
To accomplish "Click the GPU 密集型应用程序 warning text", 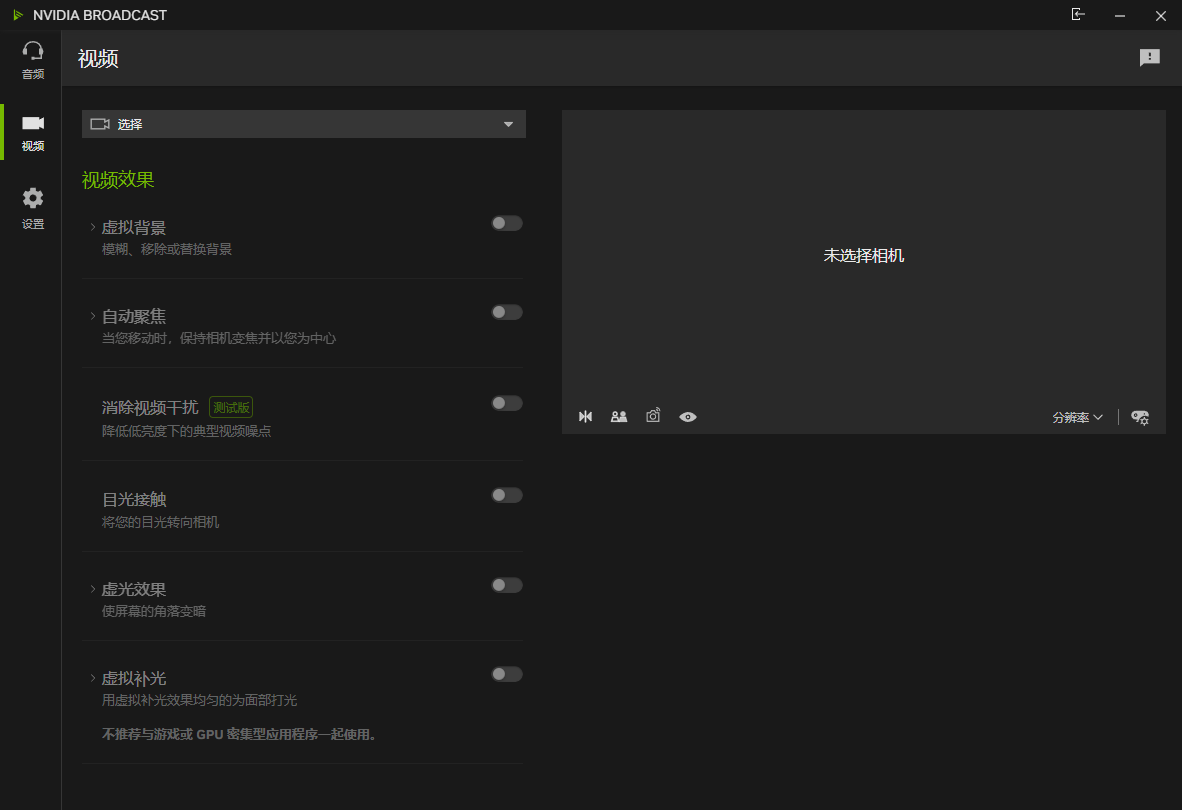I will point(239,734).
